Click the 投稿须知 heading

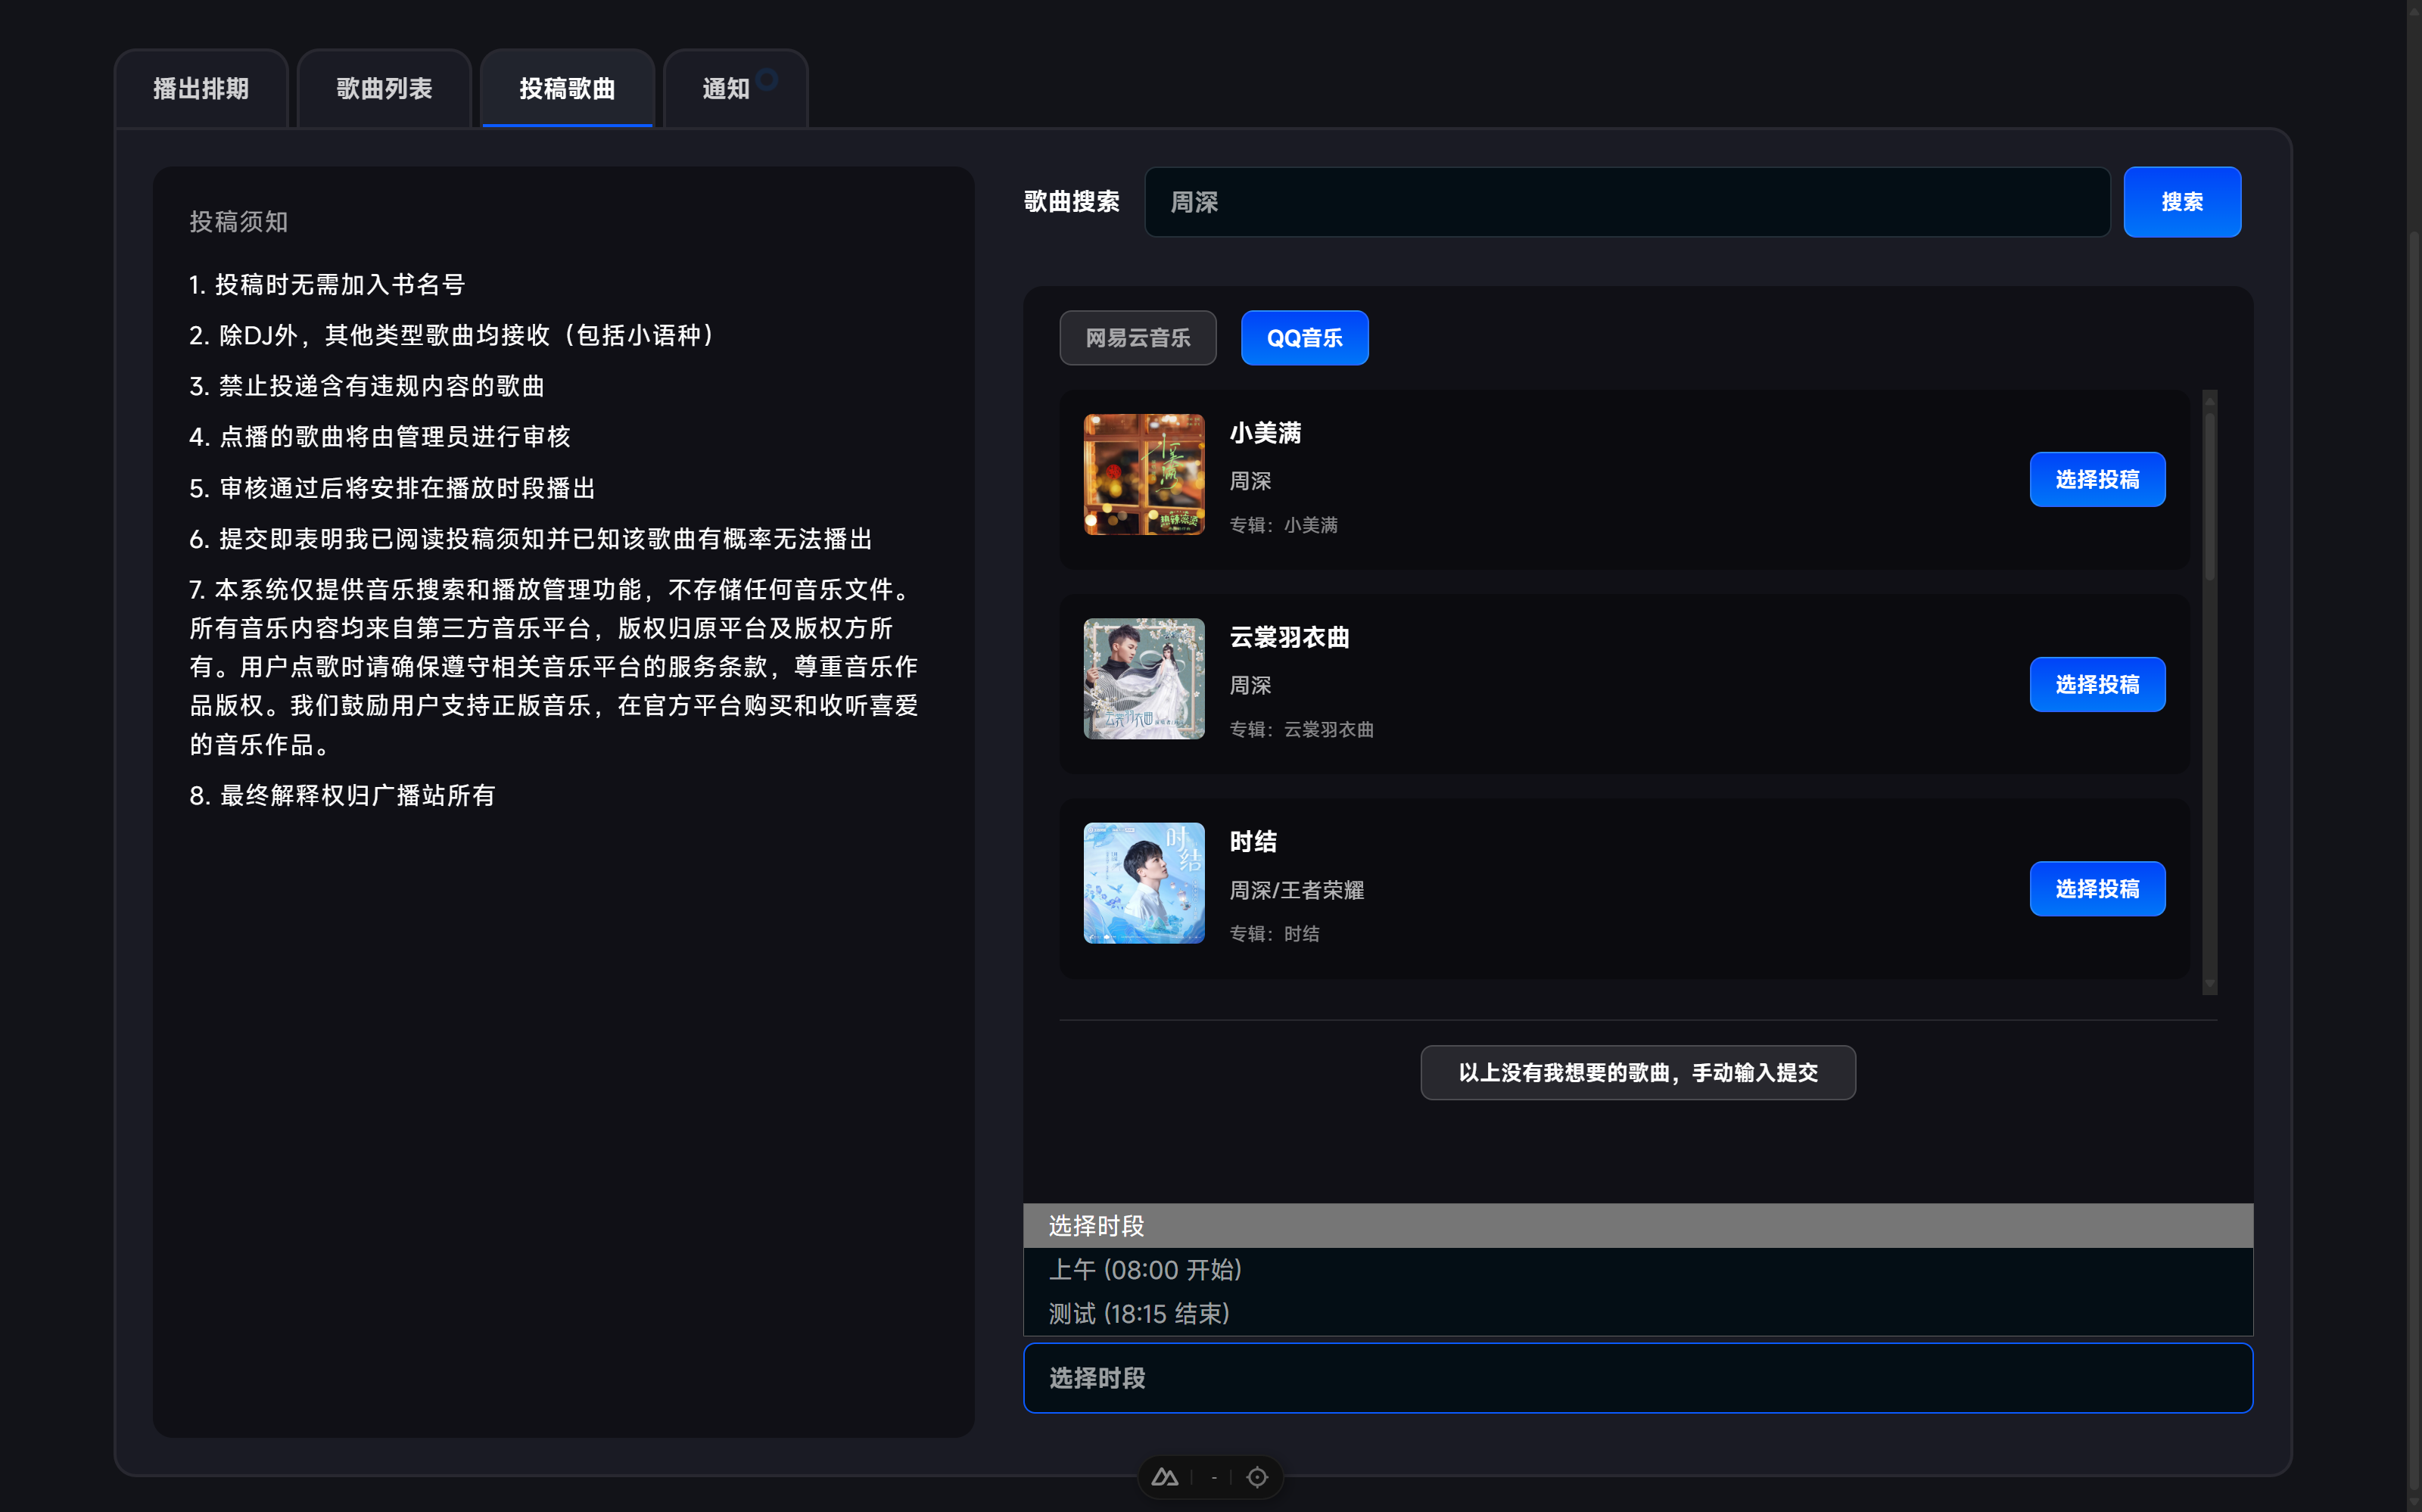point(239,222)
